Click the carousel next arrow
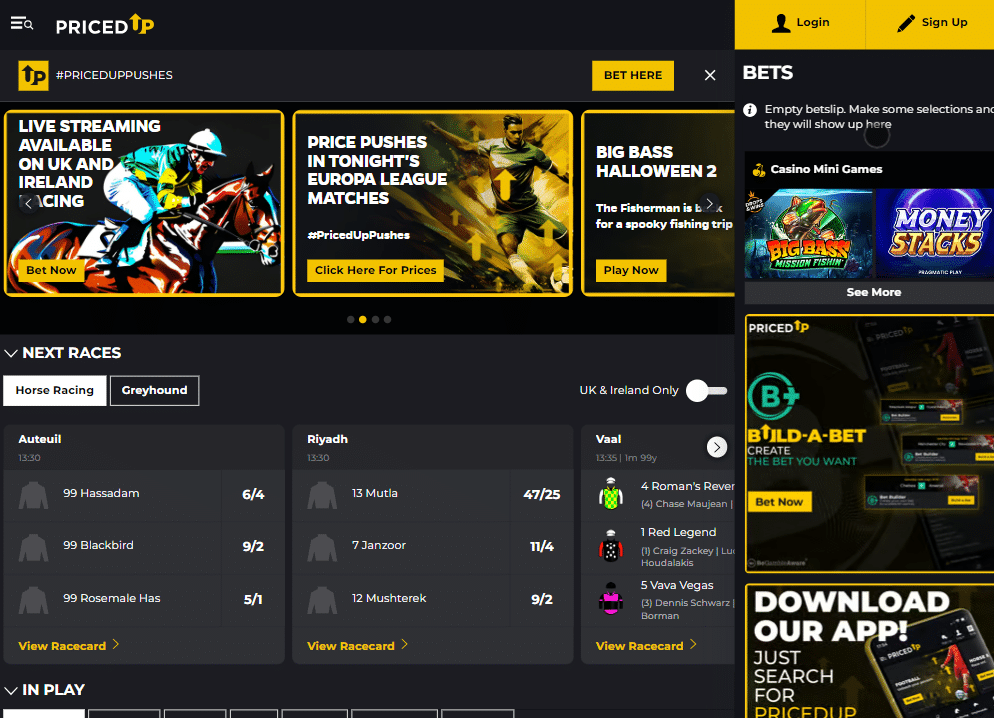Viewport: 994px width, 718px height. [x=709, y=204]
